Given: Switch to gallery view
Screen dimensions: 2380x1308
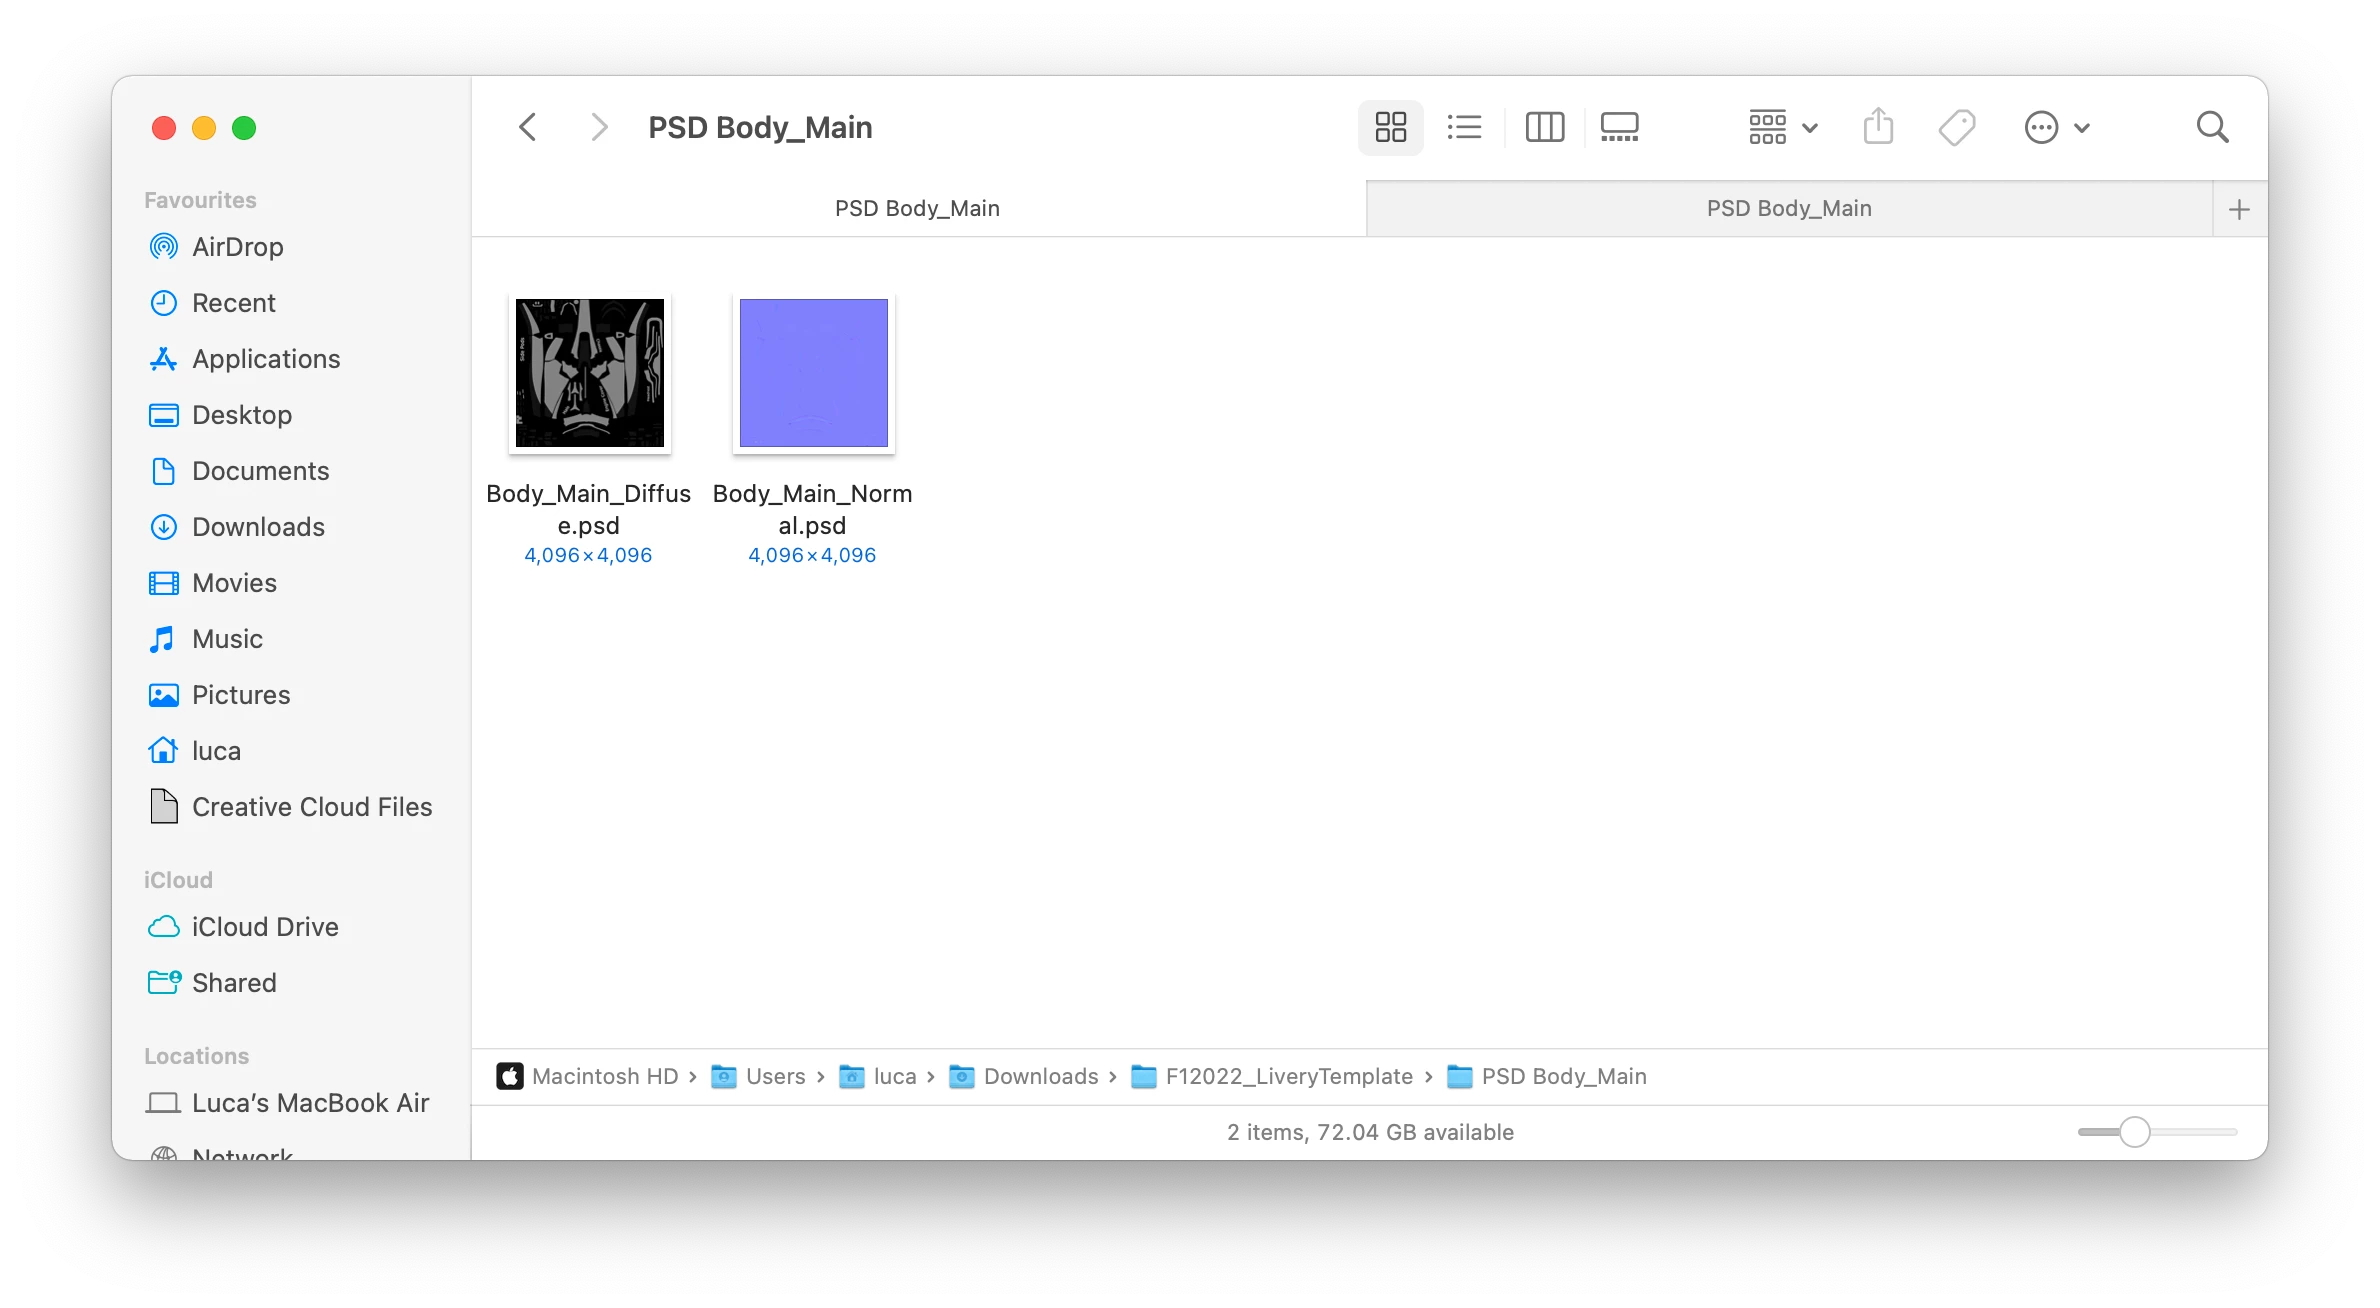Looking at the screenshot, I should (x=1619, y=127).
